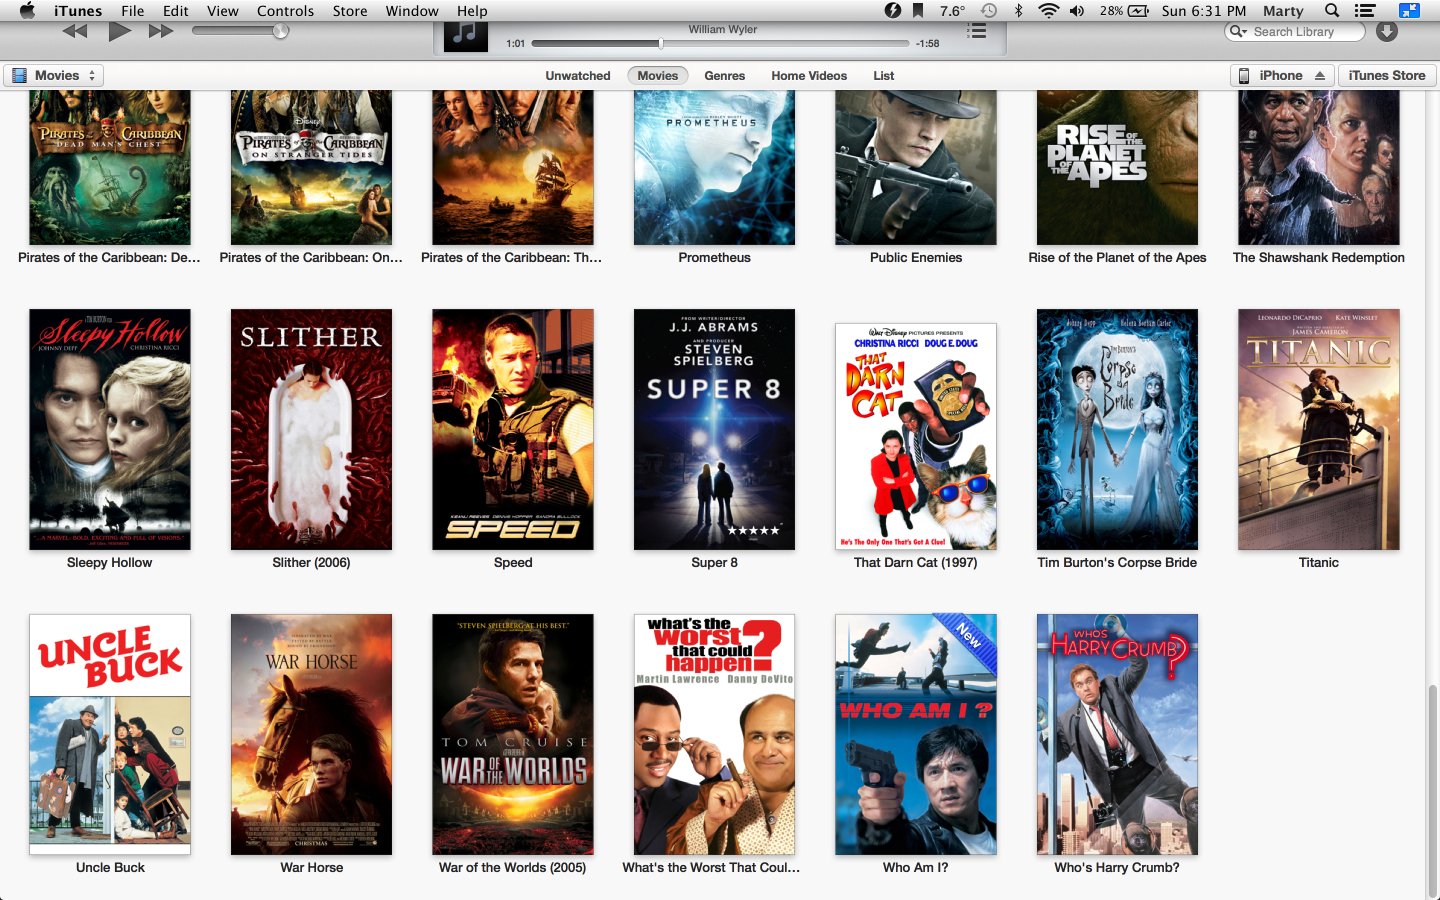1440x900 pixels.
Task: Click the downloads arrow icon
Action: (x=1387, y=31)
